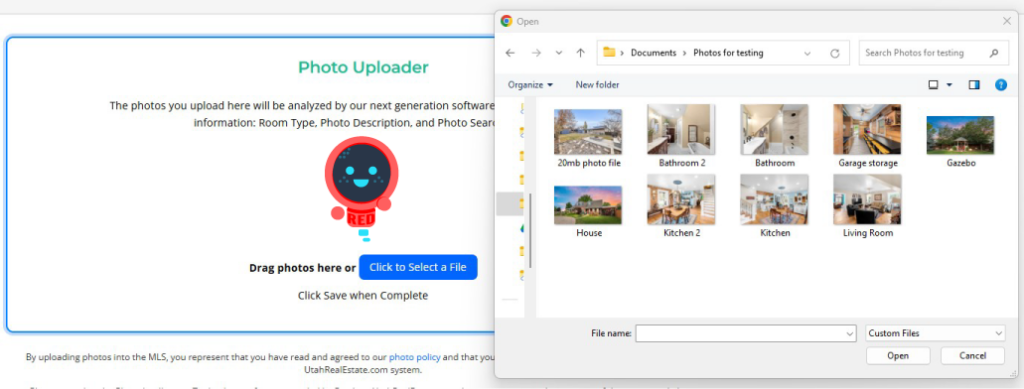Click the search magnifier icon
Viewport: 1024px width, 389px height.
point(994,53)
